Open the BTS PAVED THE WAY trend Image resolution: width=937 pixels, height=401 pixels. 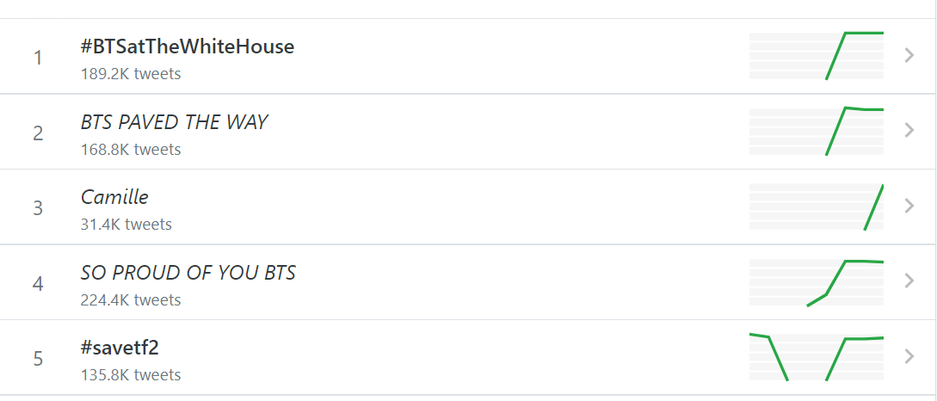(174, 122)
